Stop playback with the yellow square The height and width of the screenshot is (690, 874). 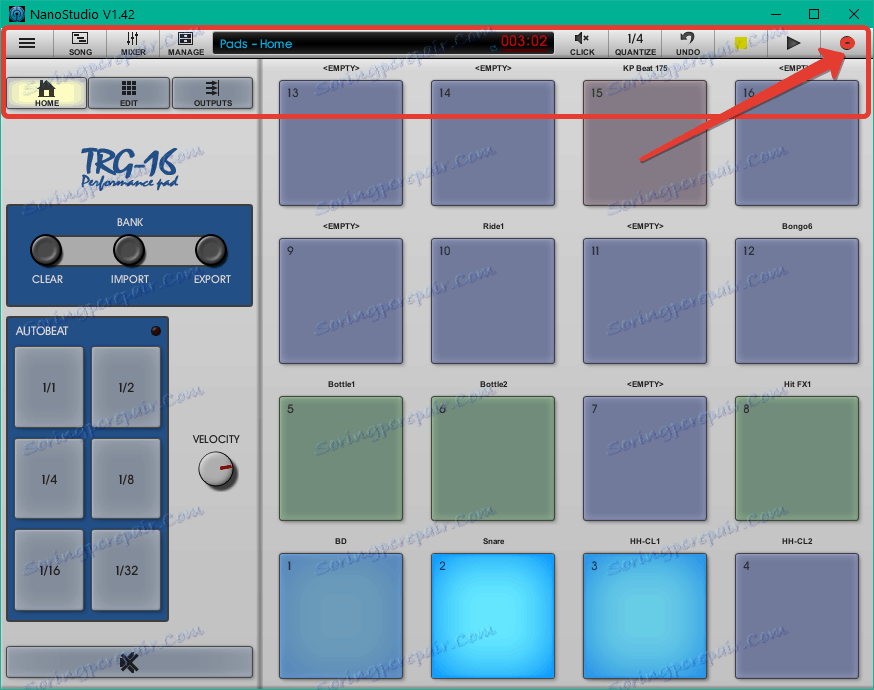[740, 43]
